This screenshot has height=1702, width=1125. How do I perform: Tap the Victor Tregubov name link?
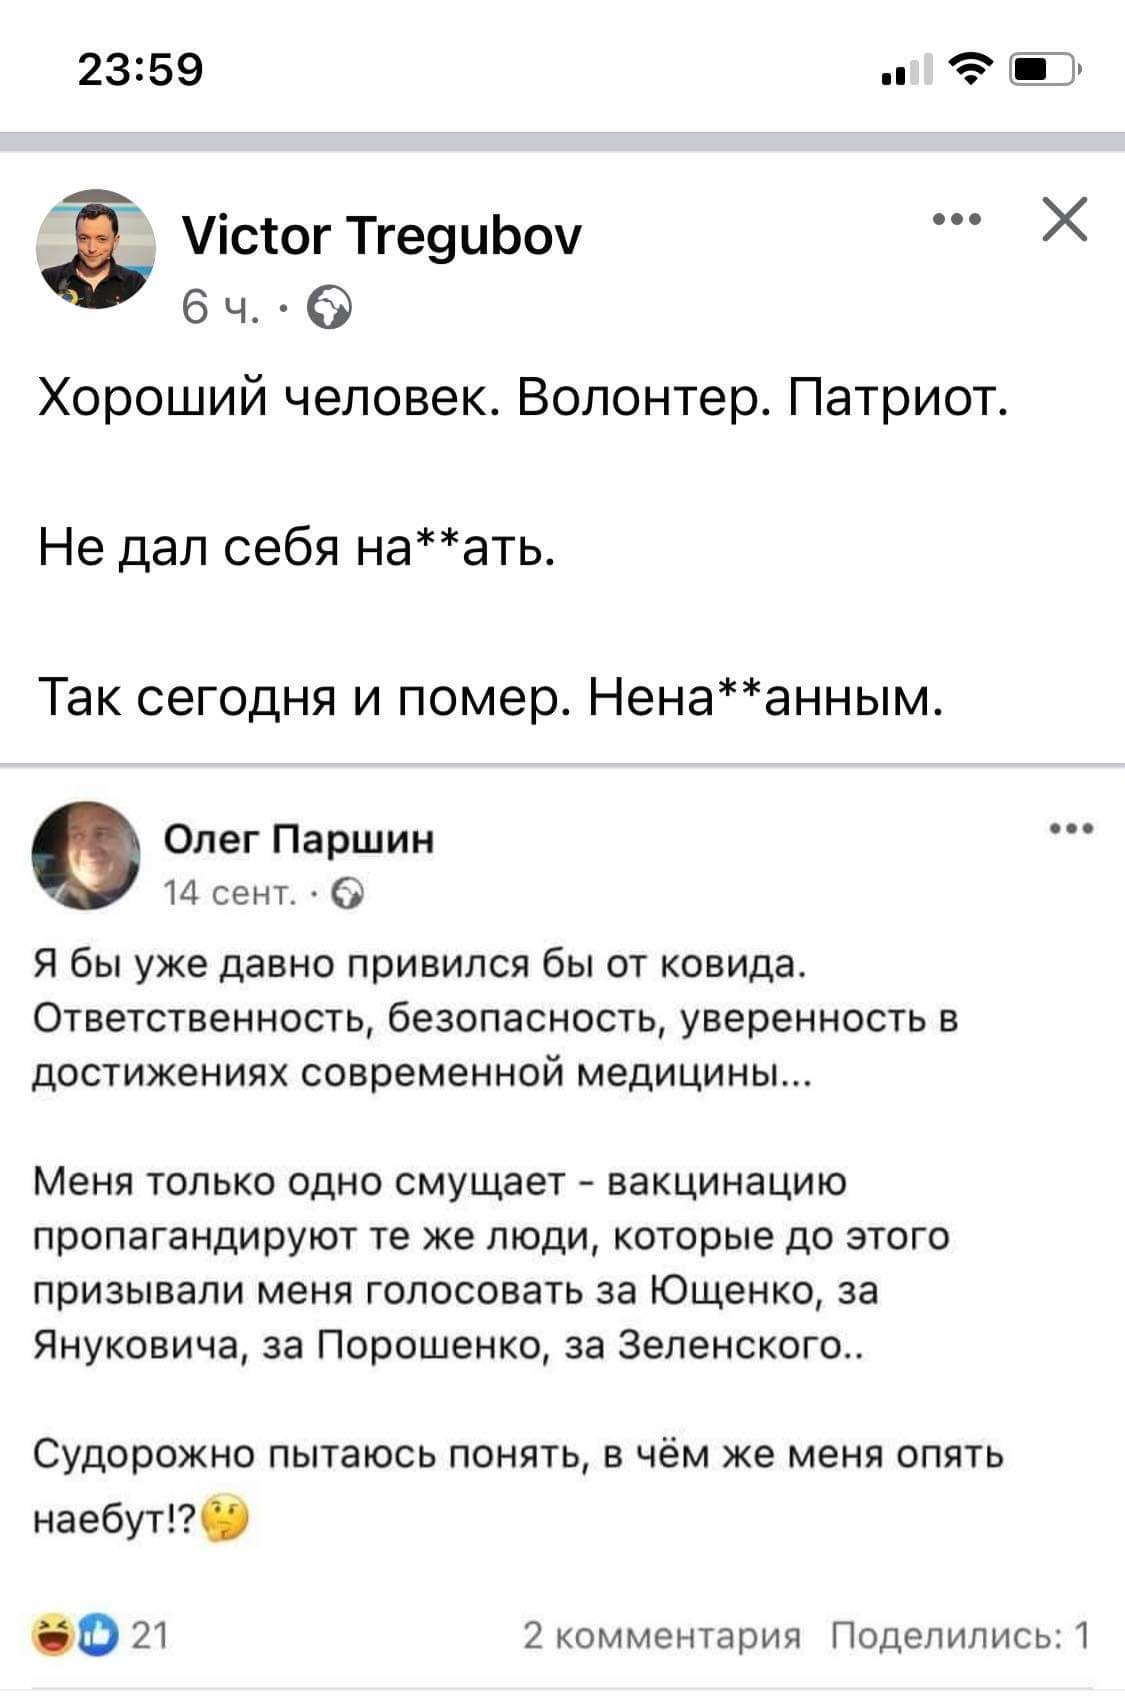tap(381, 236)
